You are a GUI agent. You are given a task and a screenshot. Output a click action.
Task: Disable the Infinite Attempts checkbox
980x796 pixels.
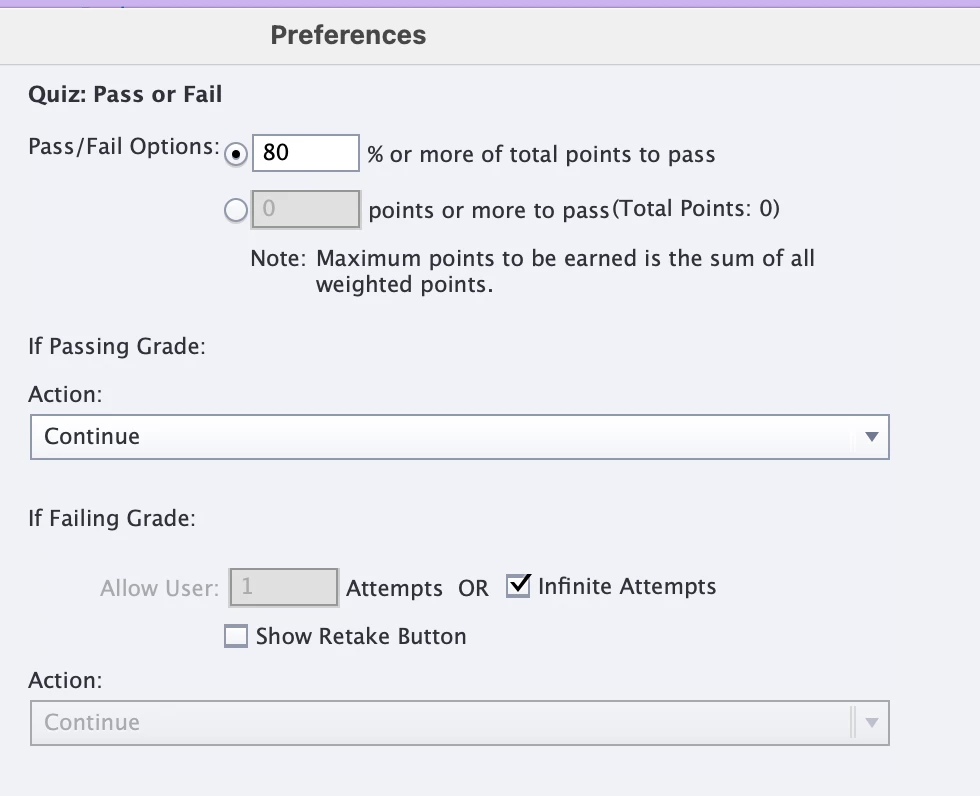click(x=518, y=586)
